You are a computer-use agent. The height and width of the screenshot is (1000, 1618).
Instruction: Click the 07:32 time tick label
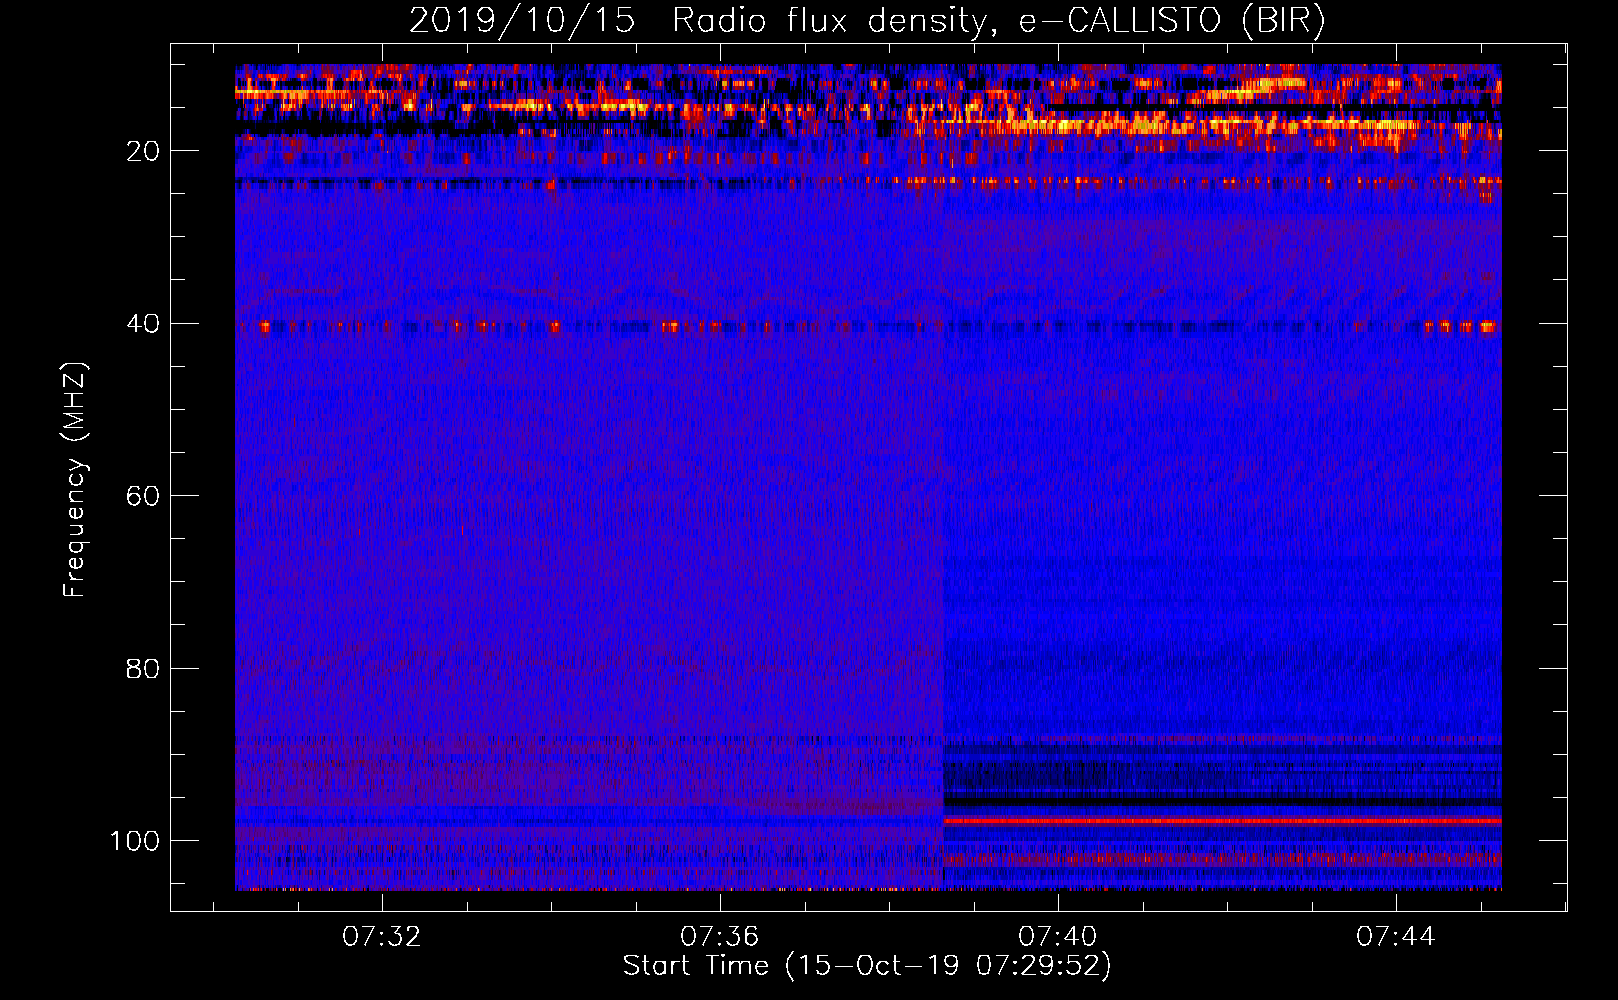[382, 936]
